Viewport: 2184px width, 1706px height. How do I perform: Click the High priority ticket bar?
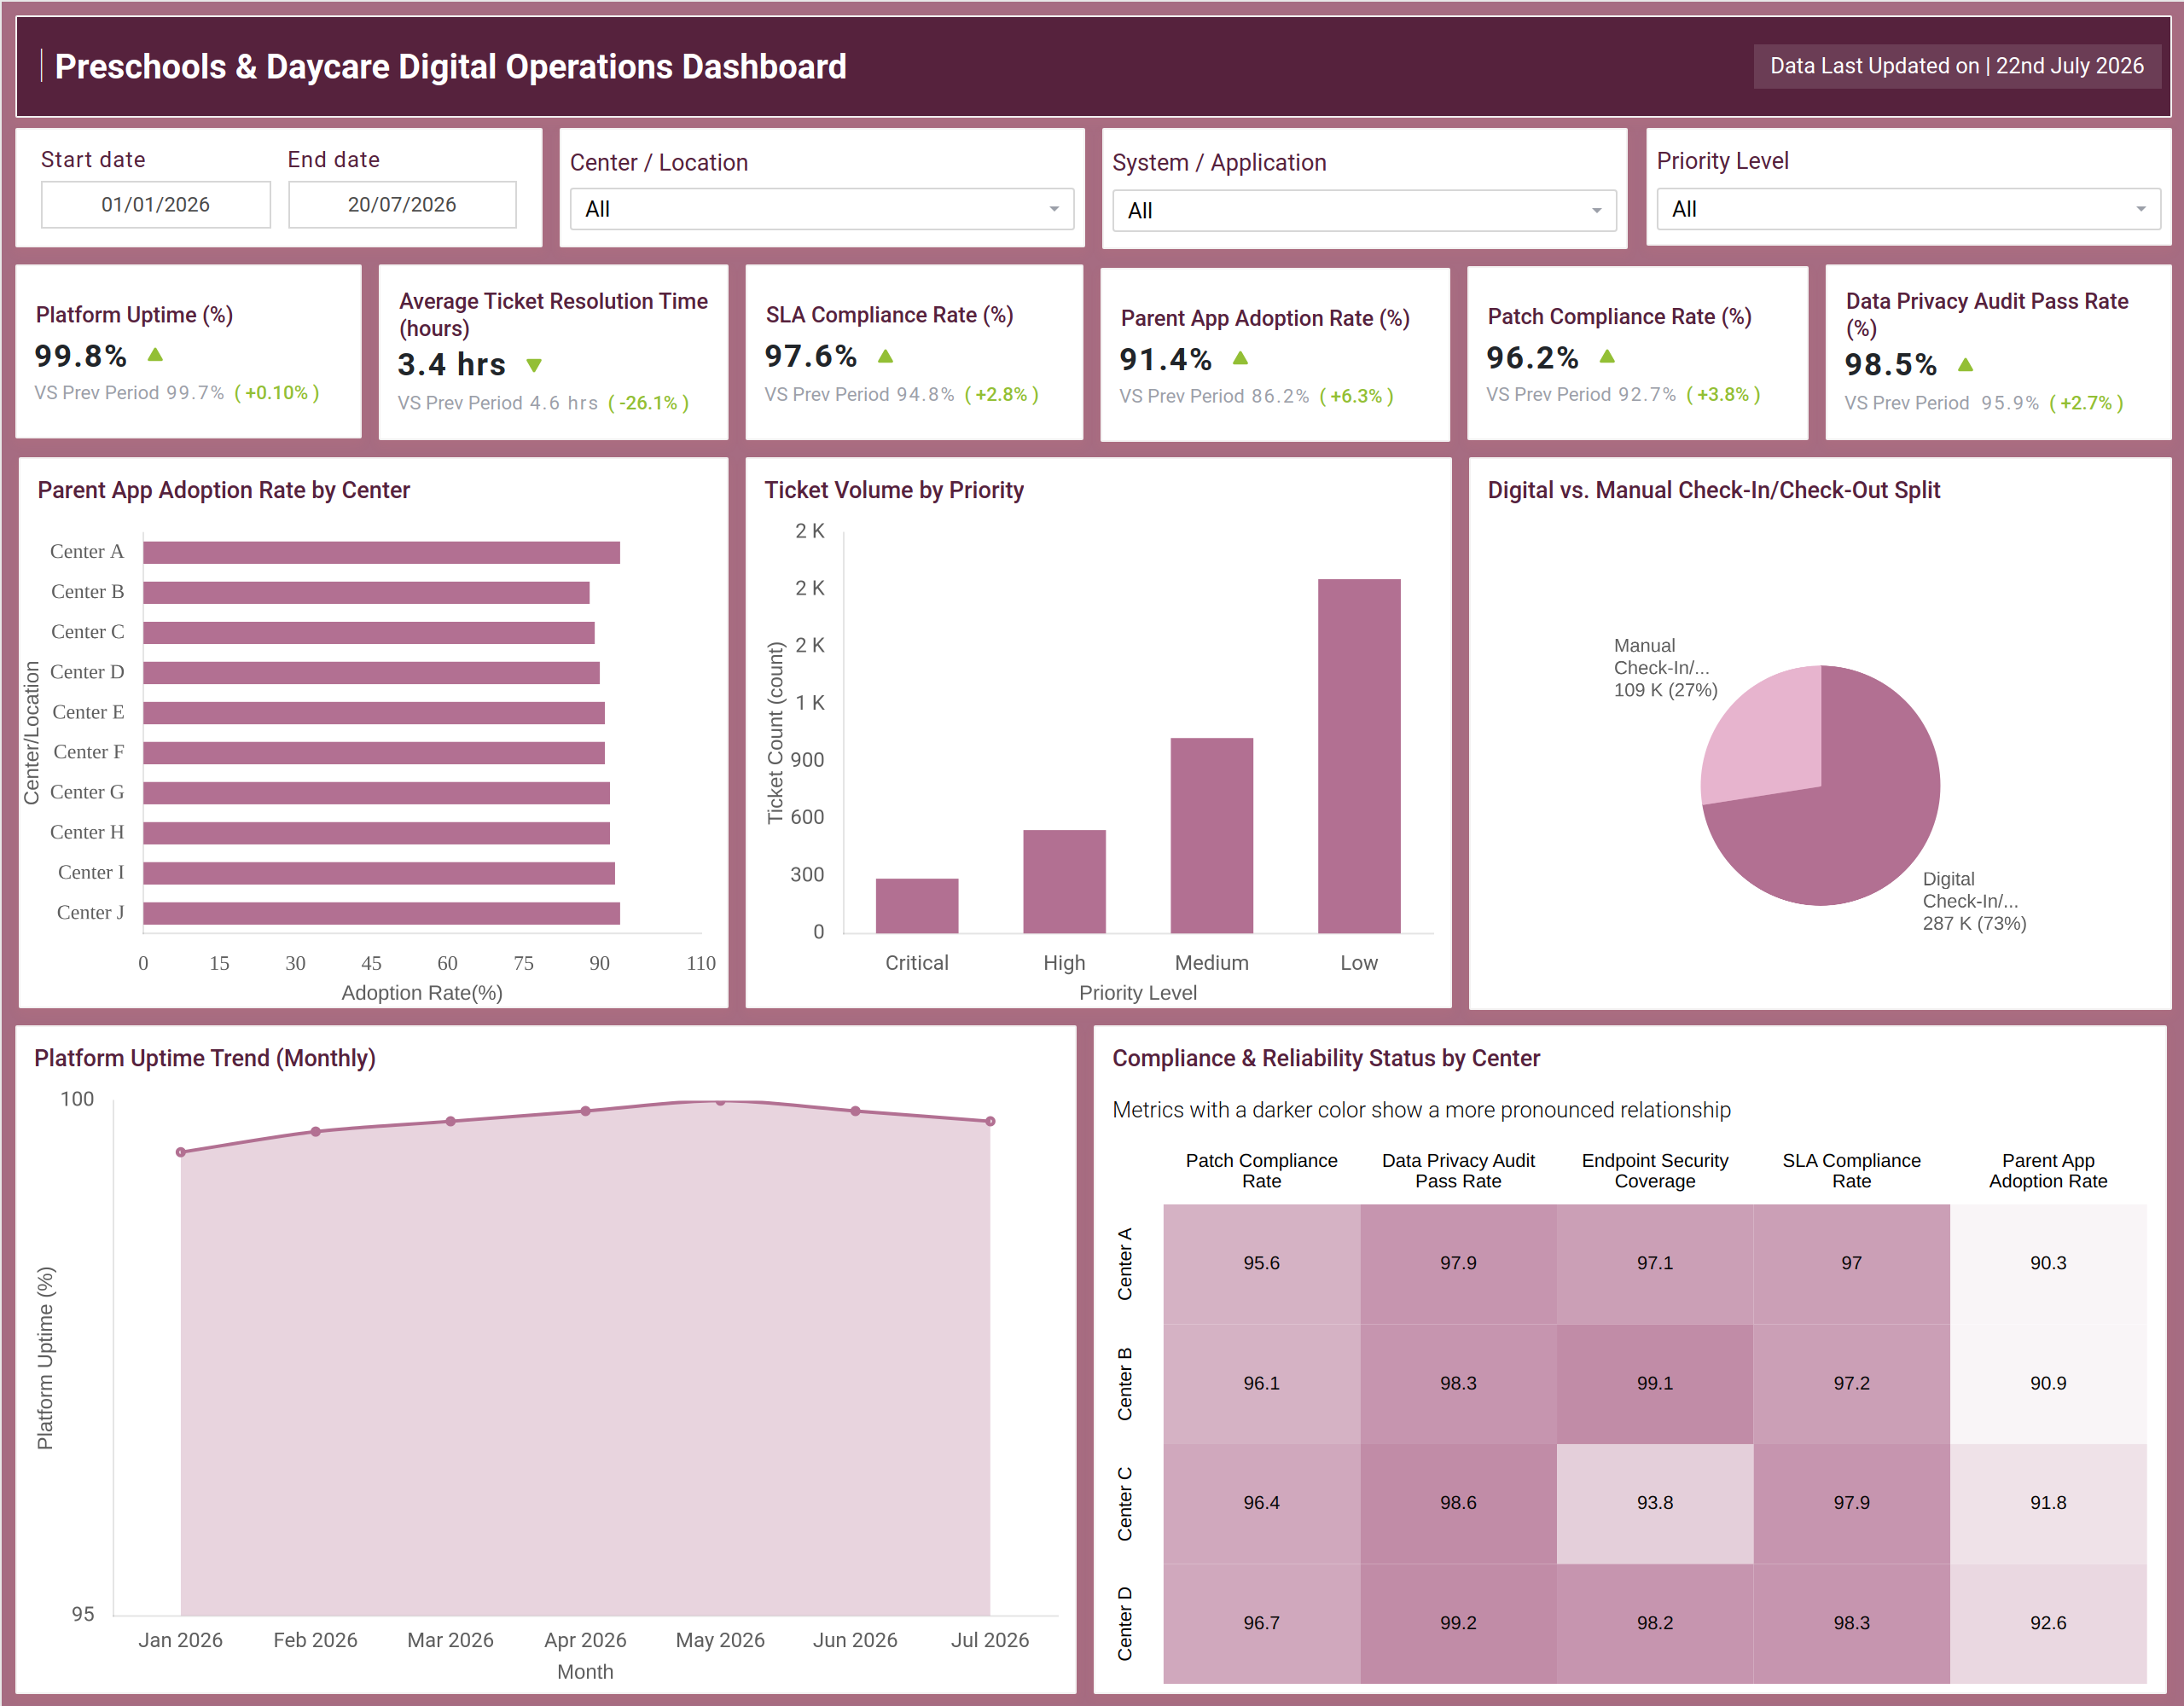click(1064, 881)
